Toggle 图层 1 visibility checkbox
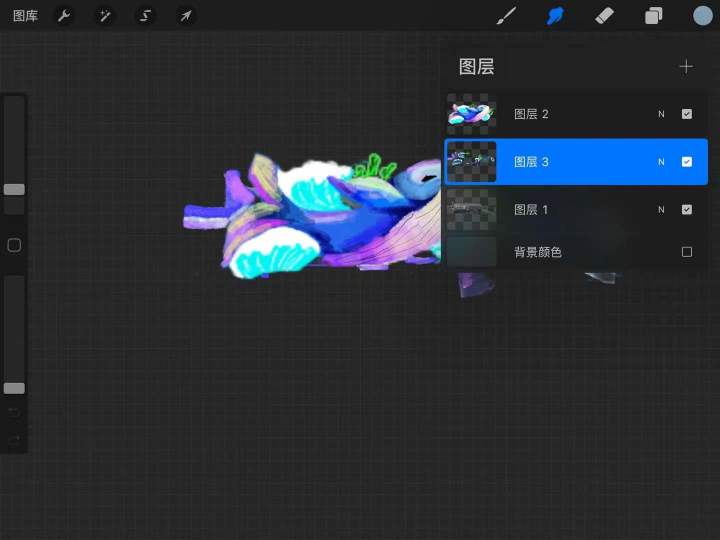This screenshot has height=540, width=720. (x=686, y=209)
